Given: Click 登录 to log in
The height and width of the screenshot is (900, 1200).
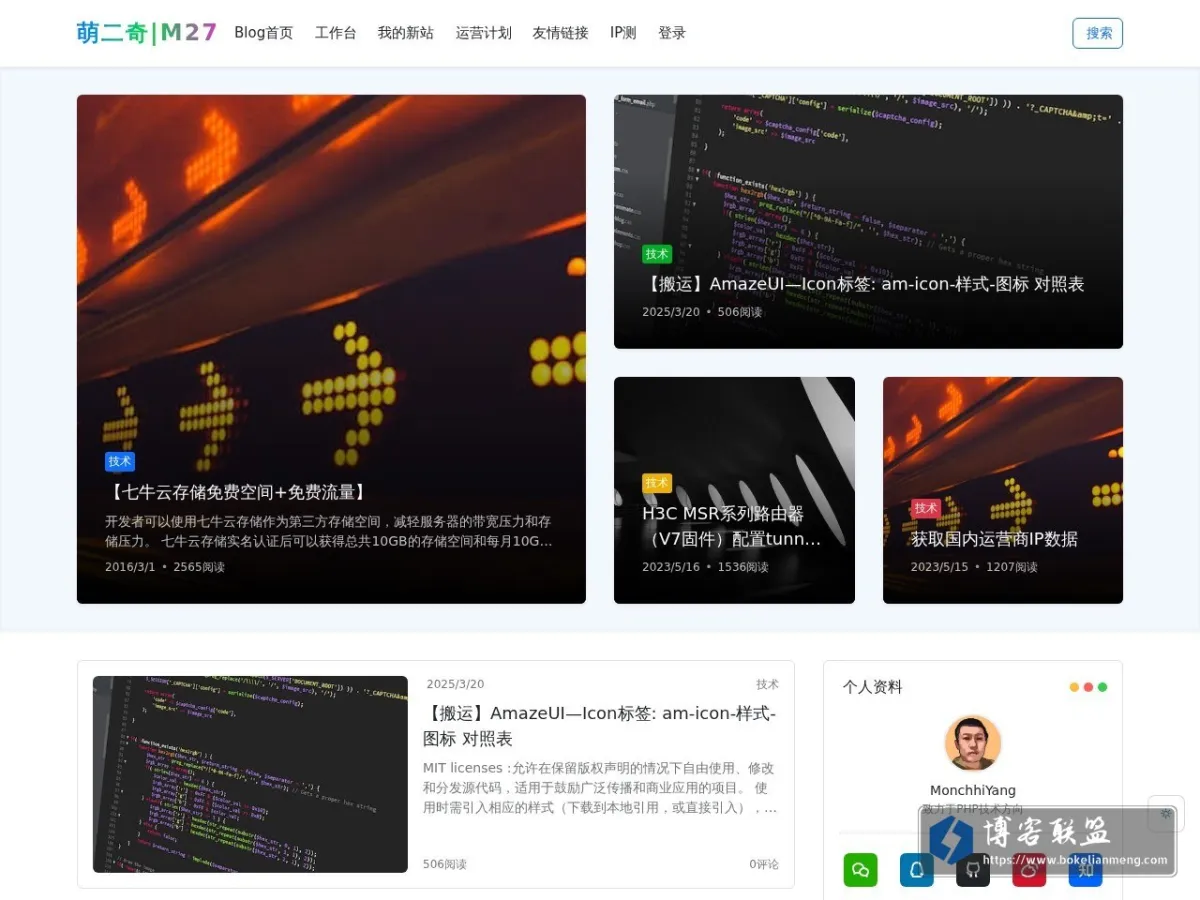Looking at the screenshot, I should tap(672, 33).
